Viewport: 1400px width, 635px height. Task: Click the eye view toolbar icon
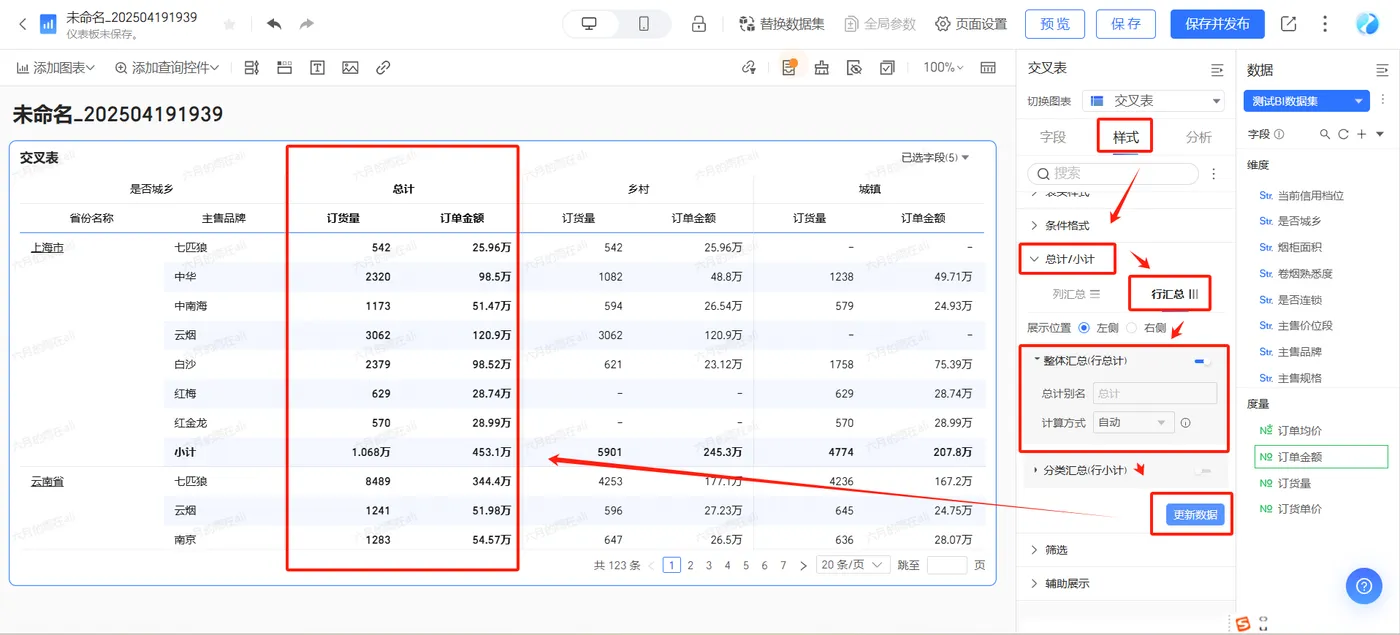[854, 68]
